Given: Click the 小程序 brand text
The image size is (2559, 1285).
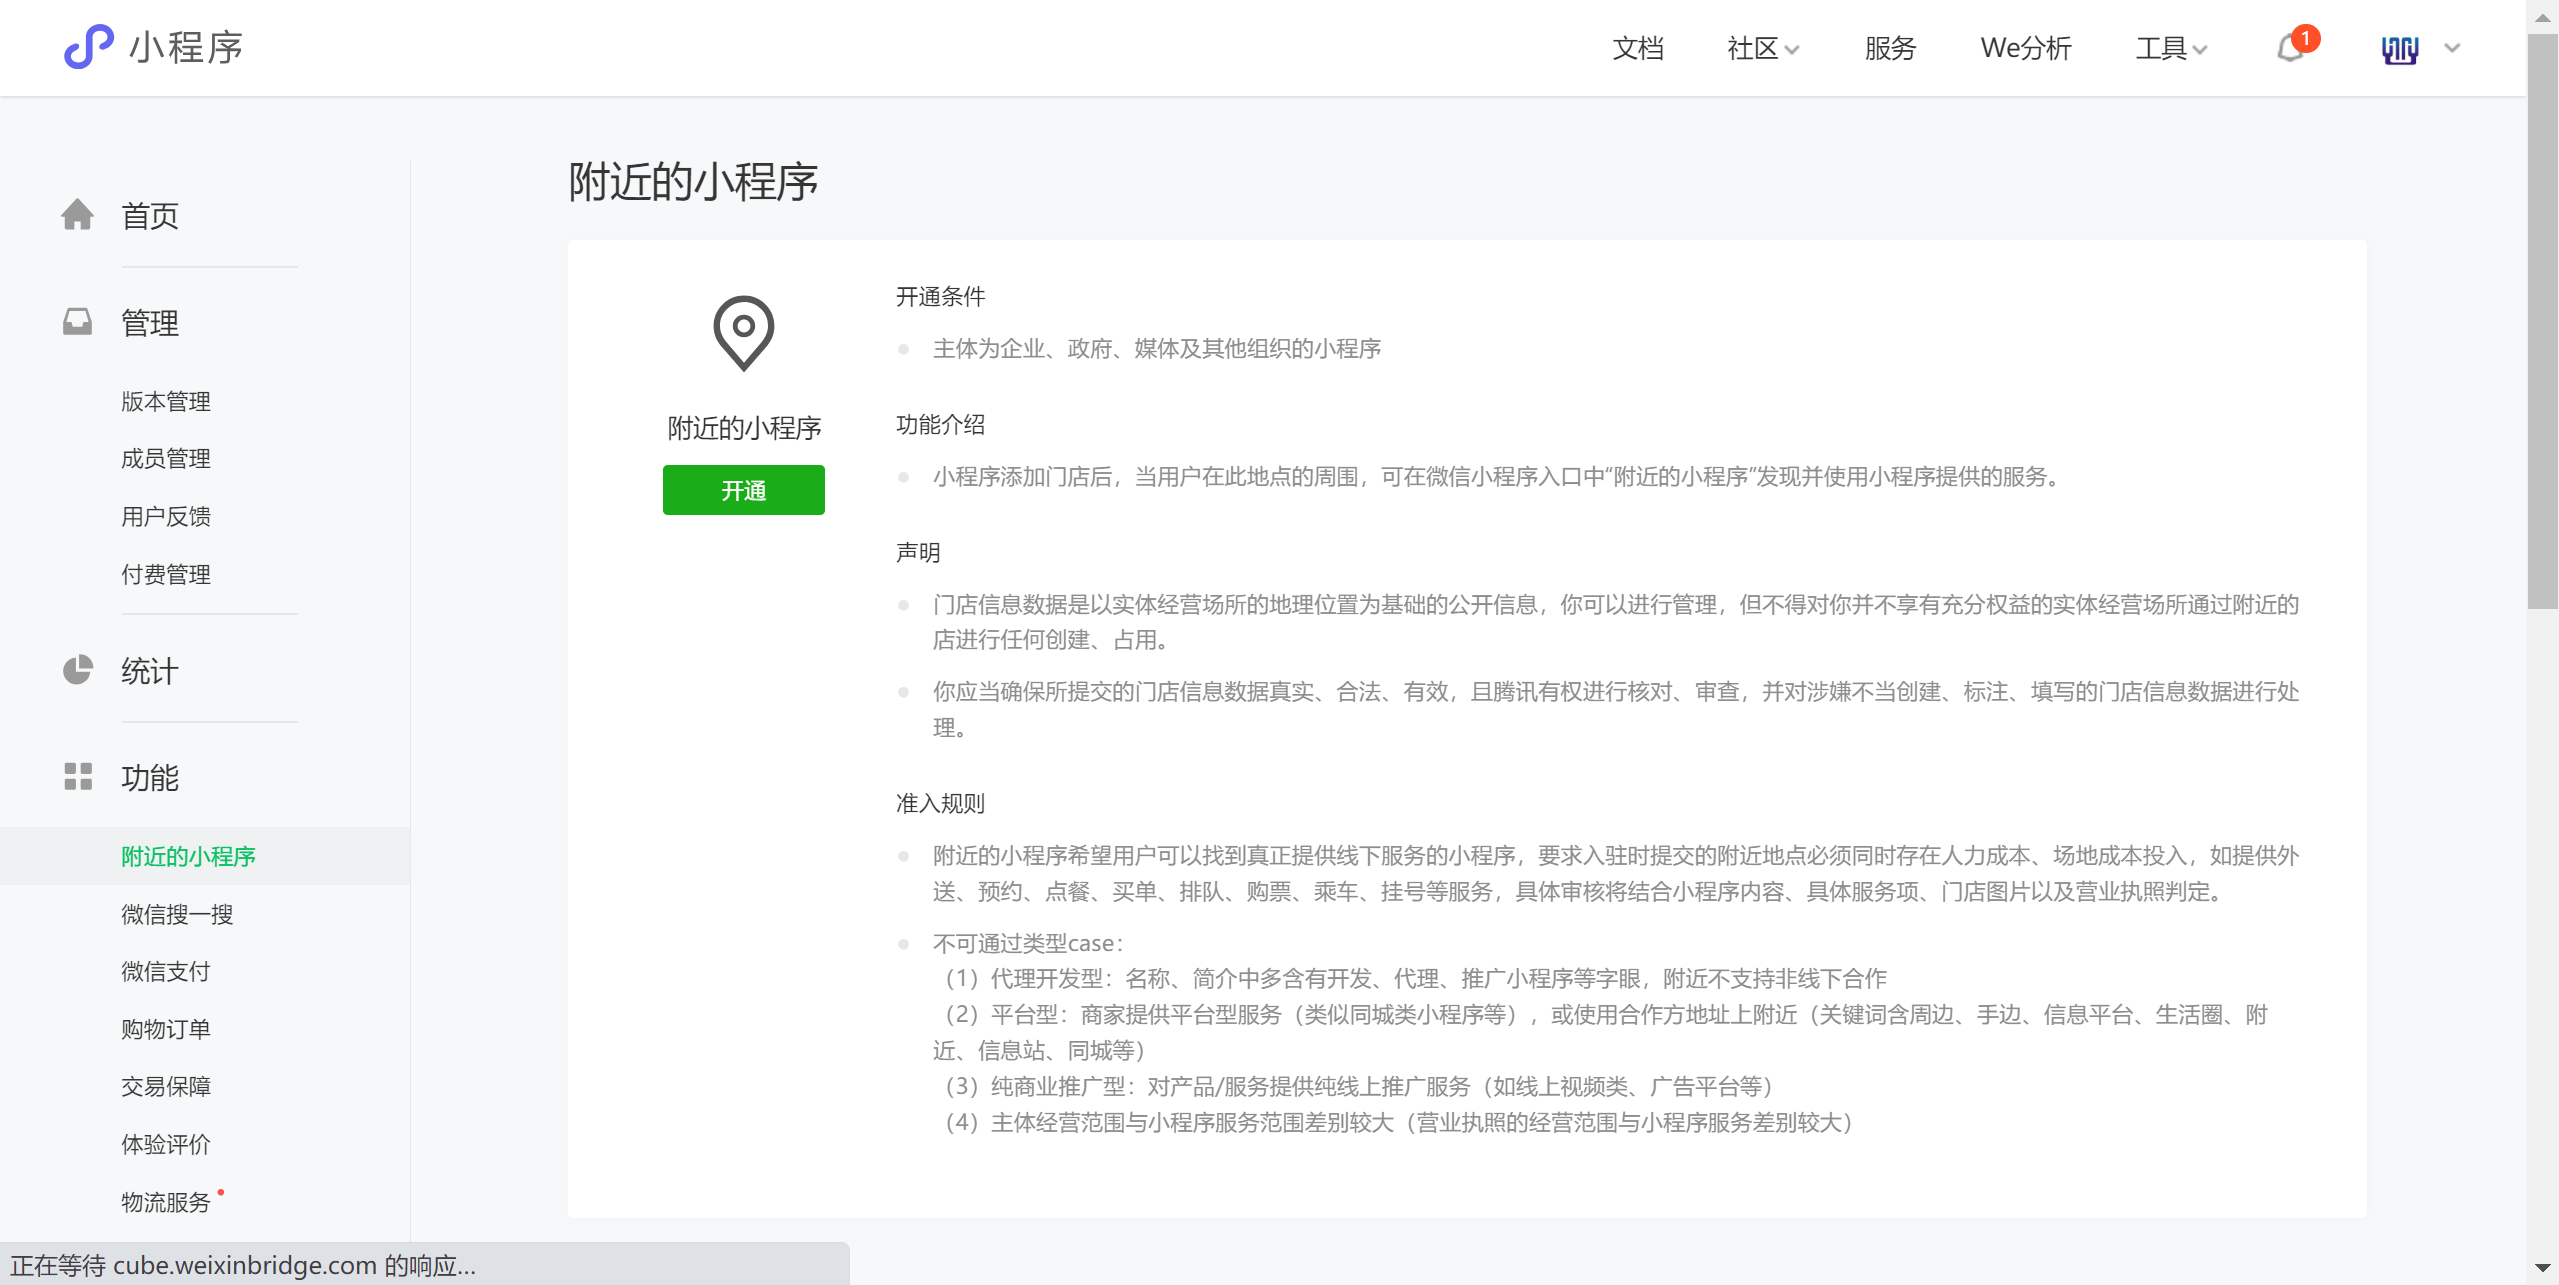Looking at the screenshot, I should point(186,47).
